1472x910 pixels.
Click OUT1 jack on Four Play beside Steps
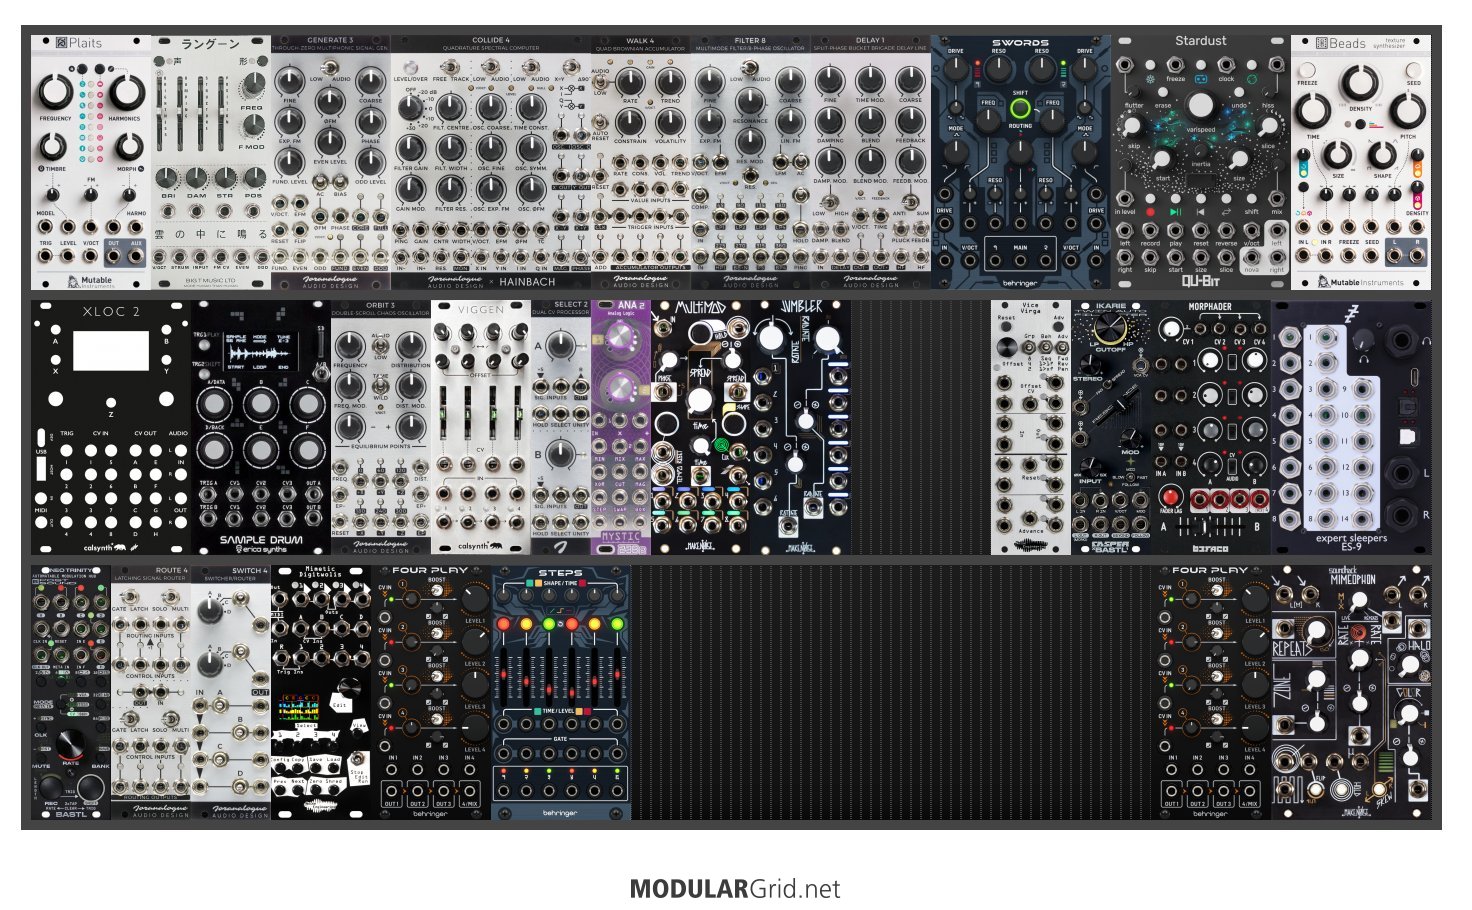392,791
